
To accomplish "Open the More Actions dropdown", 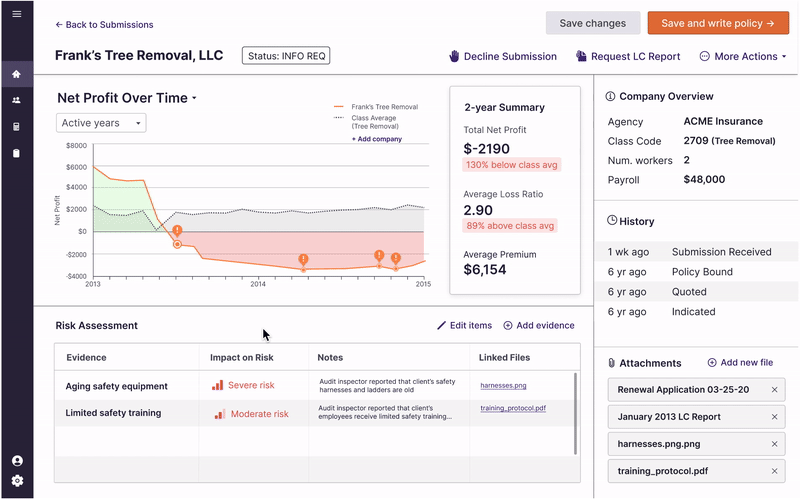I will pyautogui.click(x=744, y=57).
